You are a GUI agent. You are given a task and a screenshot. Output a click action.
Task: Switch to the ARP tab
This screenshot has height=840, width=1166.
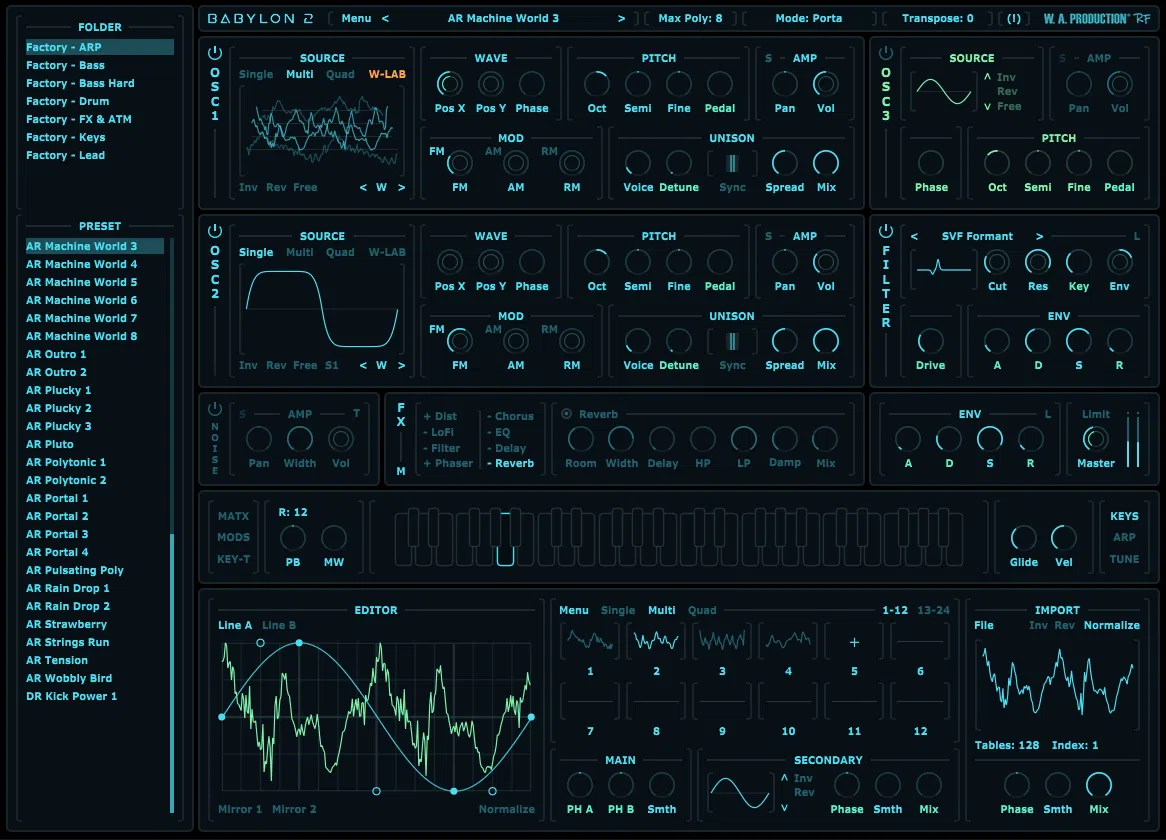pyautogui.click(x=1124, y=537)
